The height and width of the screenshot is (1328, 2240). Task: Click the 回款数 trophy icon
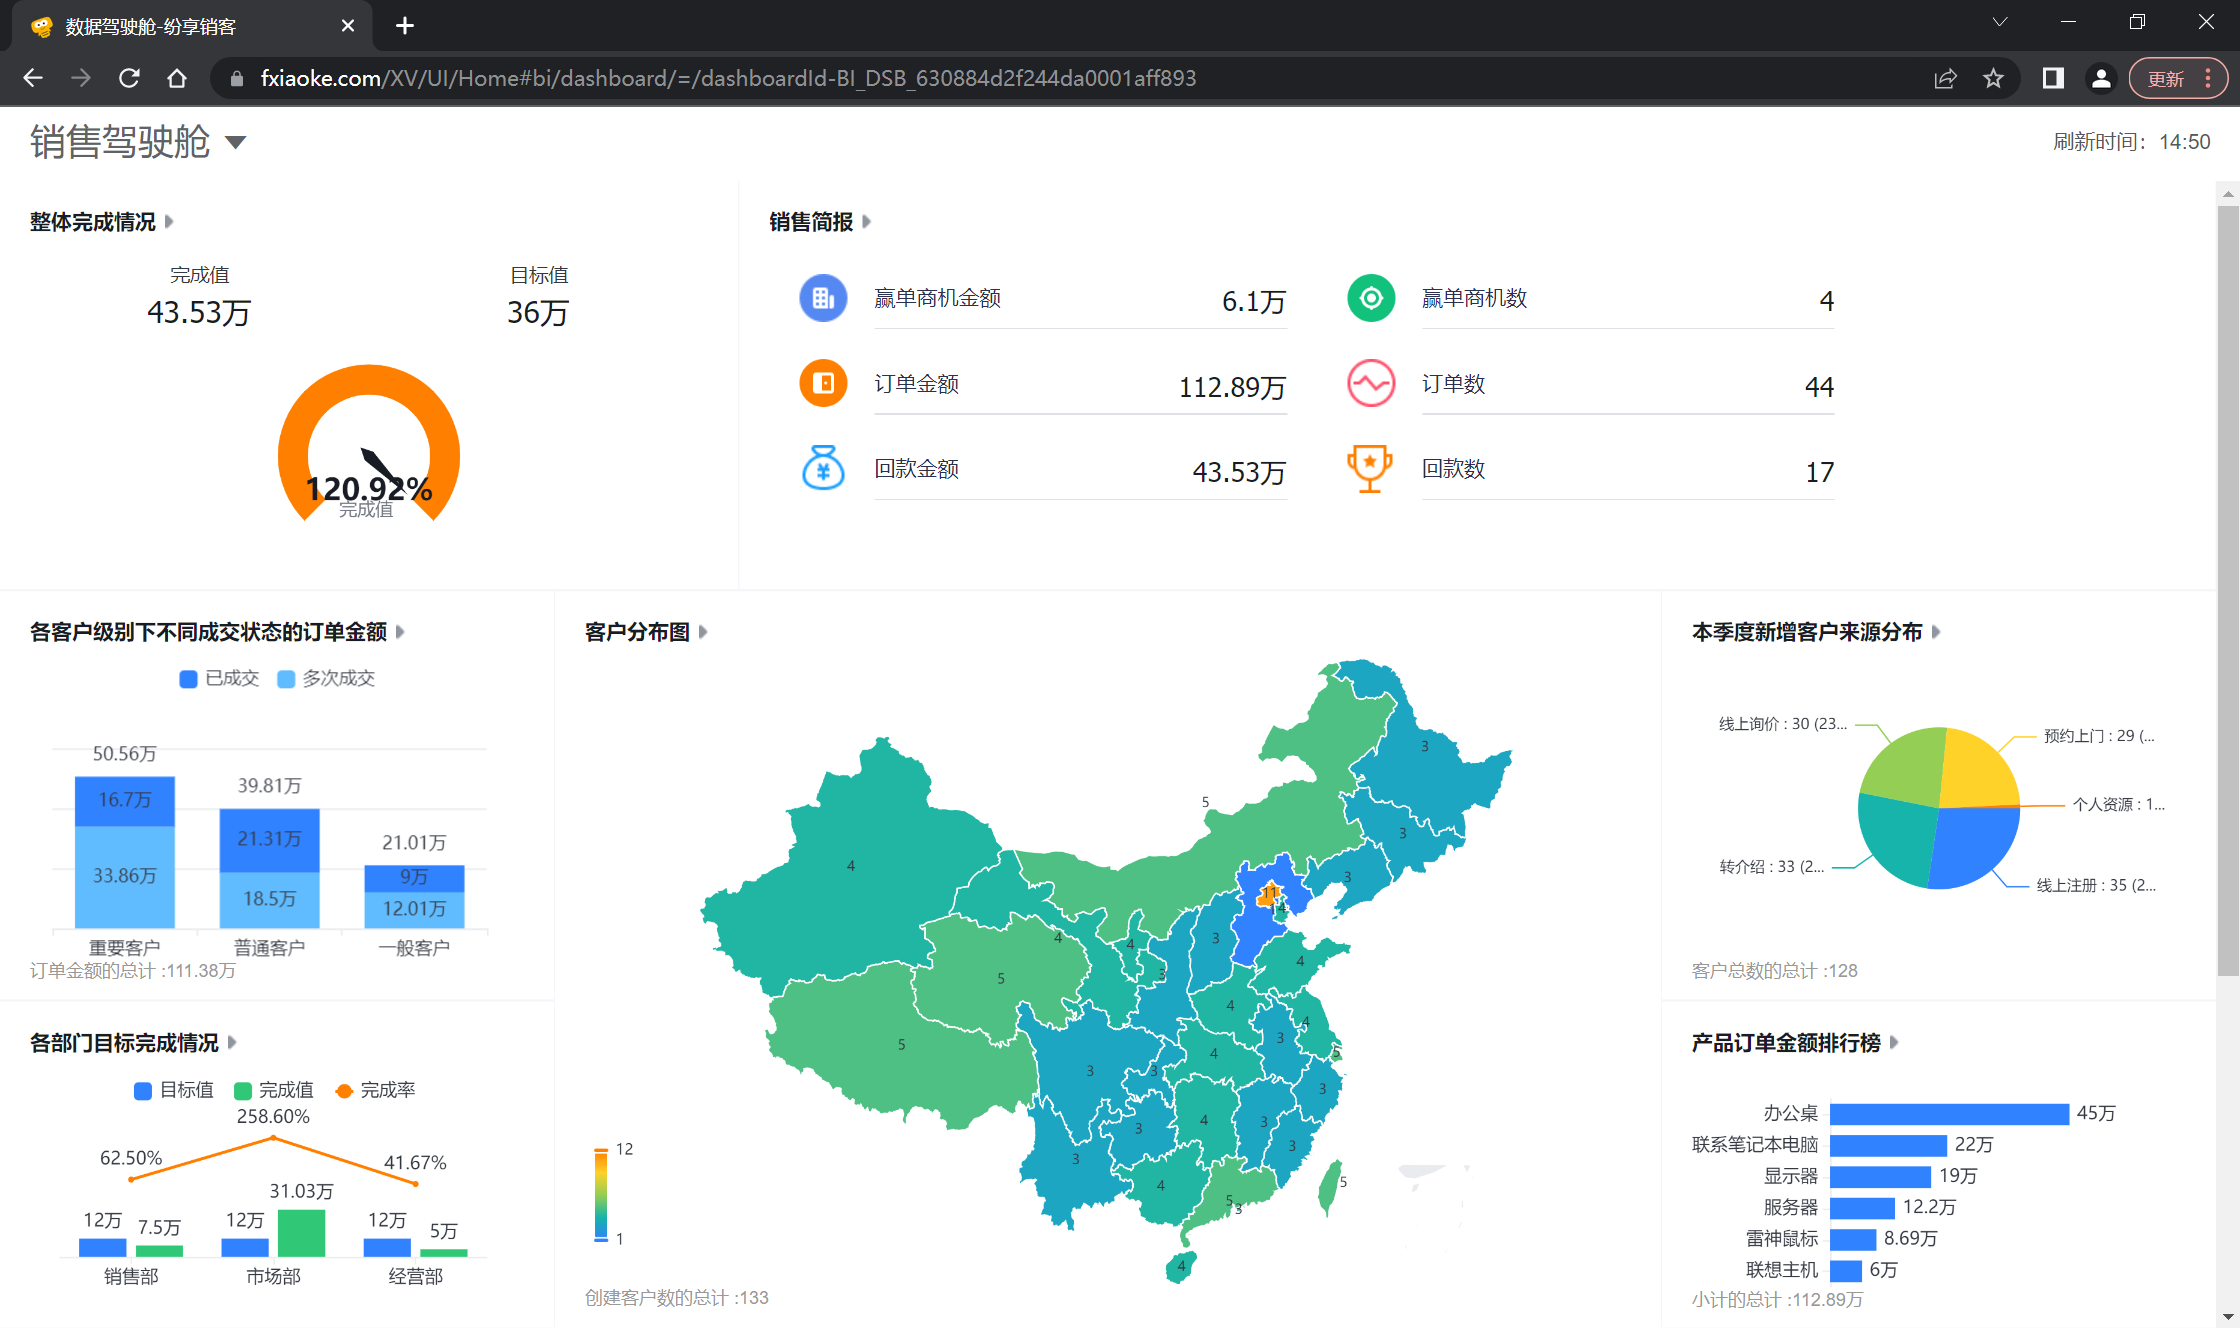click(1369, 468)
